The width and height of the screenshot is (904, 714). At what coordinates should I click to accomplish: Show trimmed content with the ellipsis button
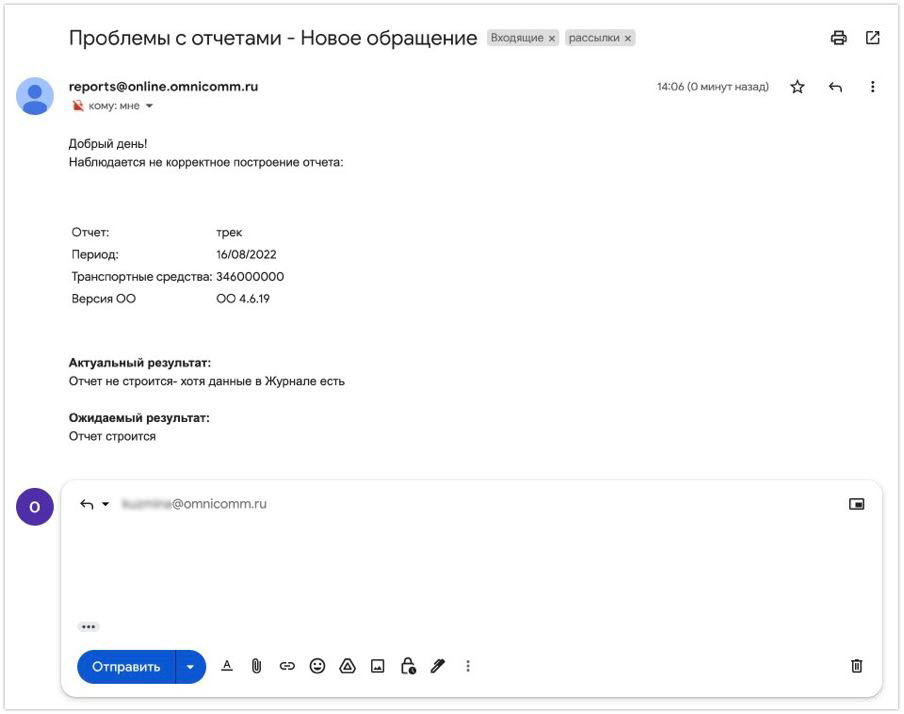88,627
